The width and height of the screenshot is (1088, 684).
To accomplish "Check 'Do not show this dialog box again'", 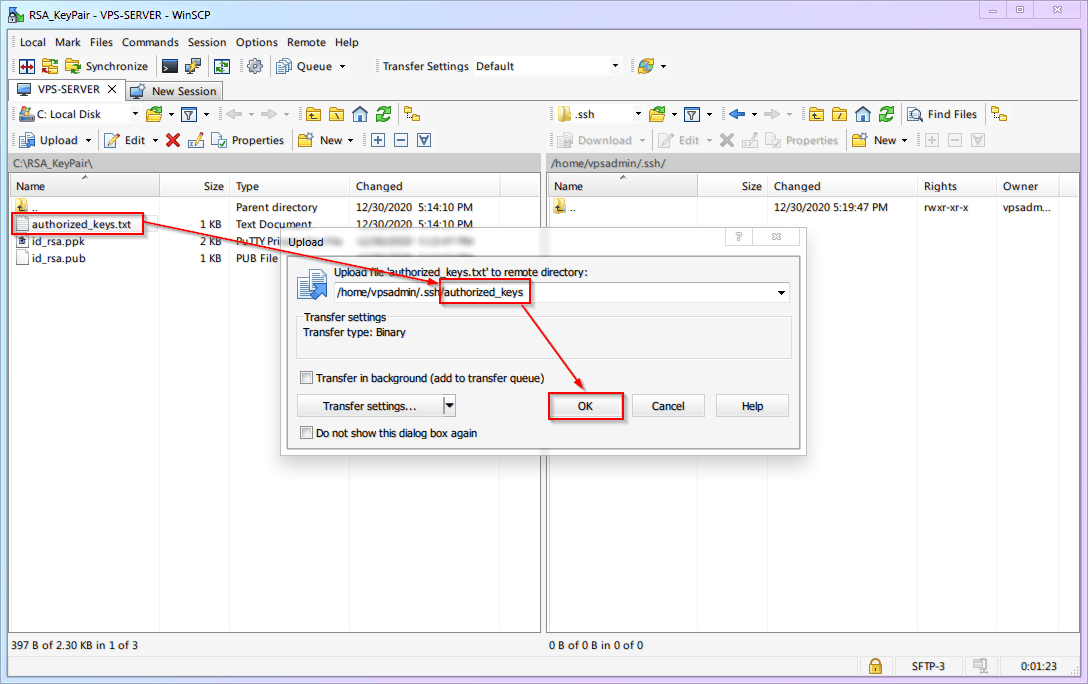I will 307,433.
